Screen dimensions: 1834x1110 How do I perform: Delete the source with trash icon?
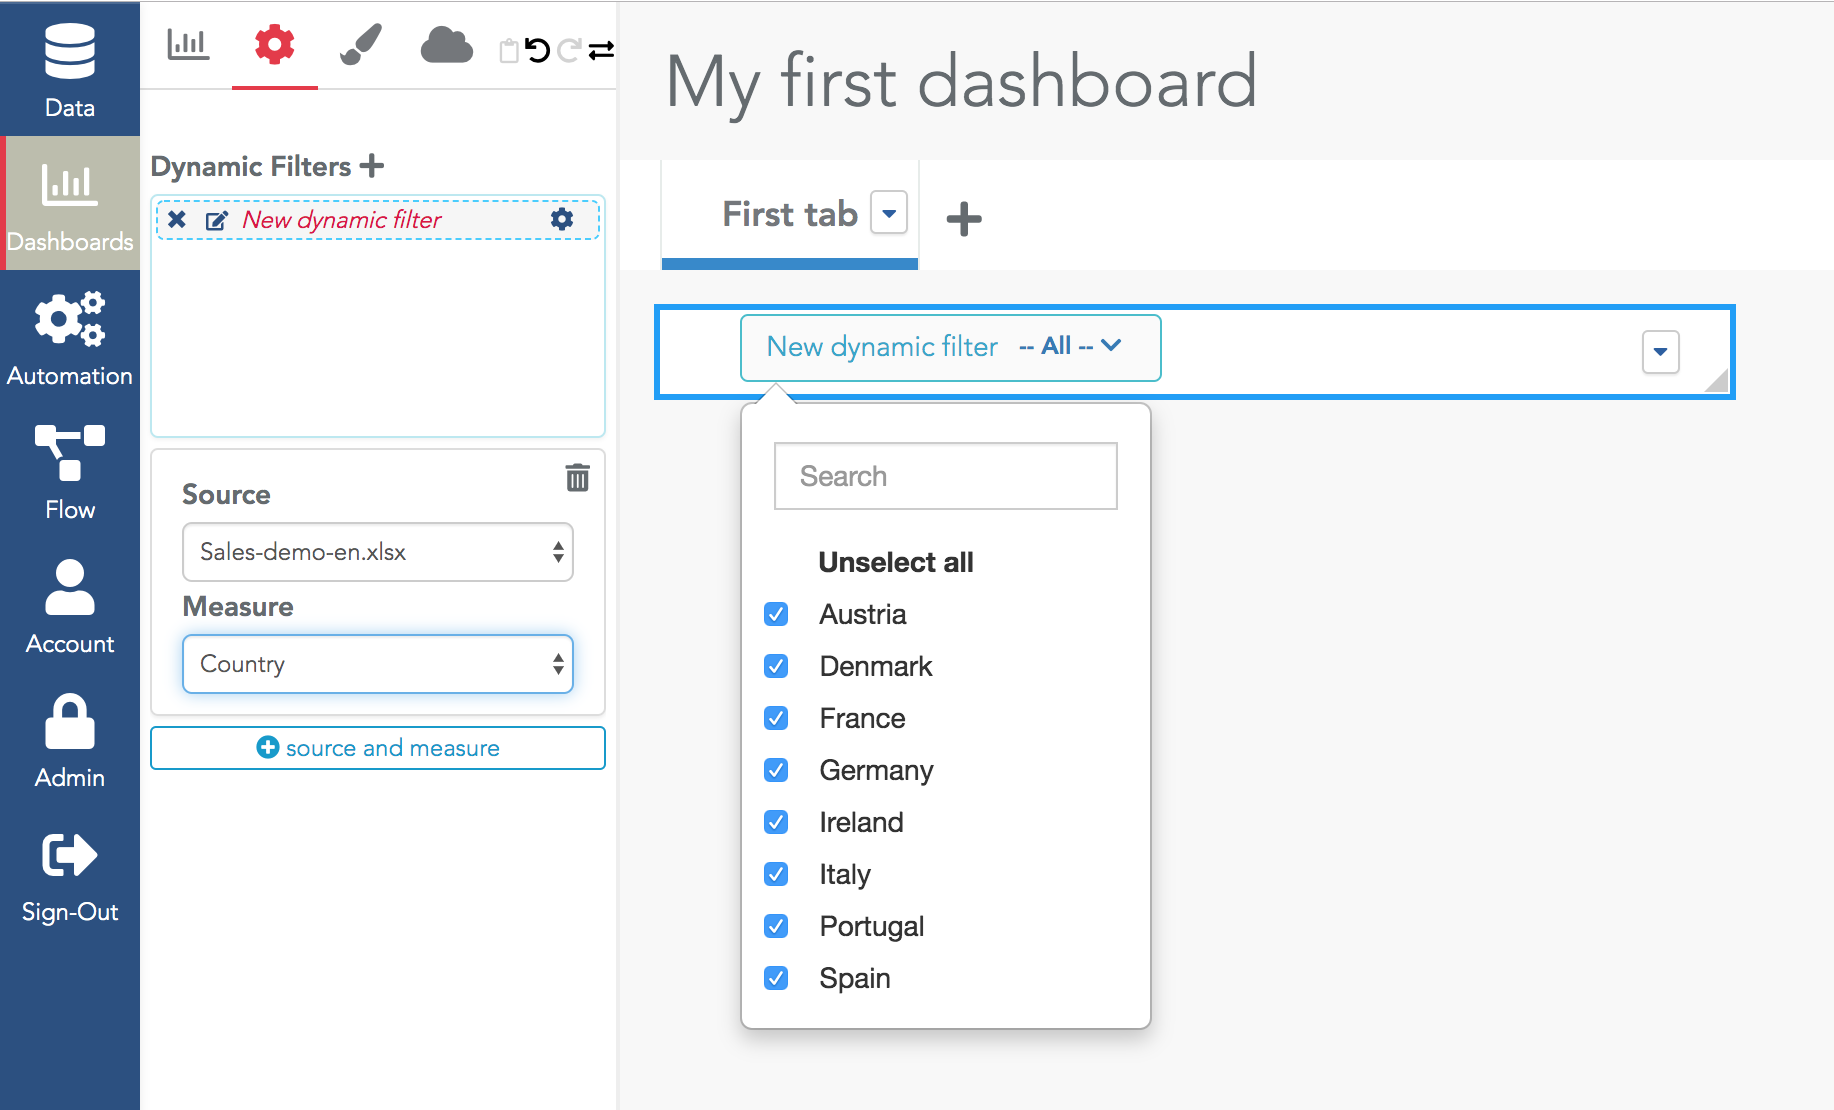coord(577,477)
